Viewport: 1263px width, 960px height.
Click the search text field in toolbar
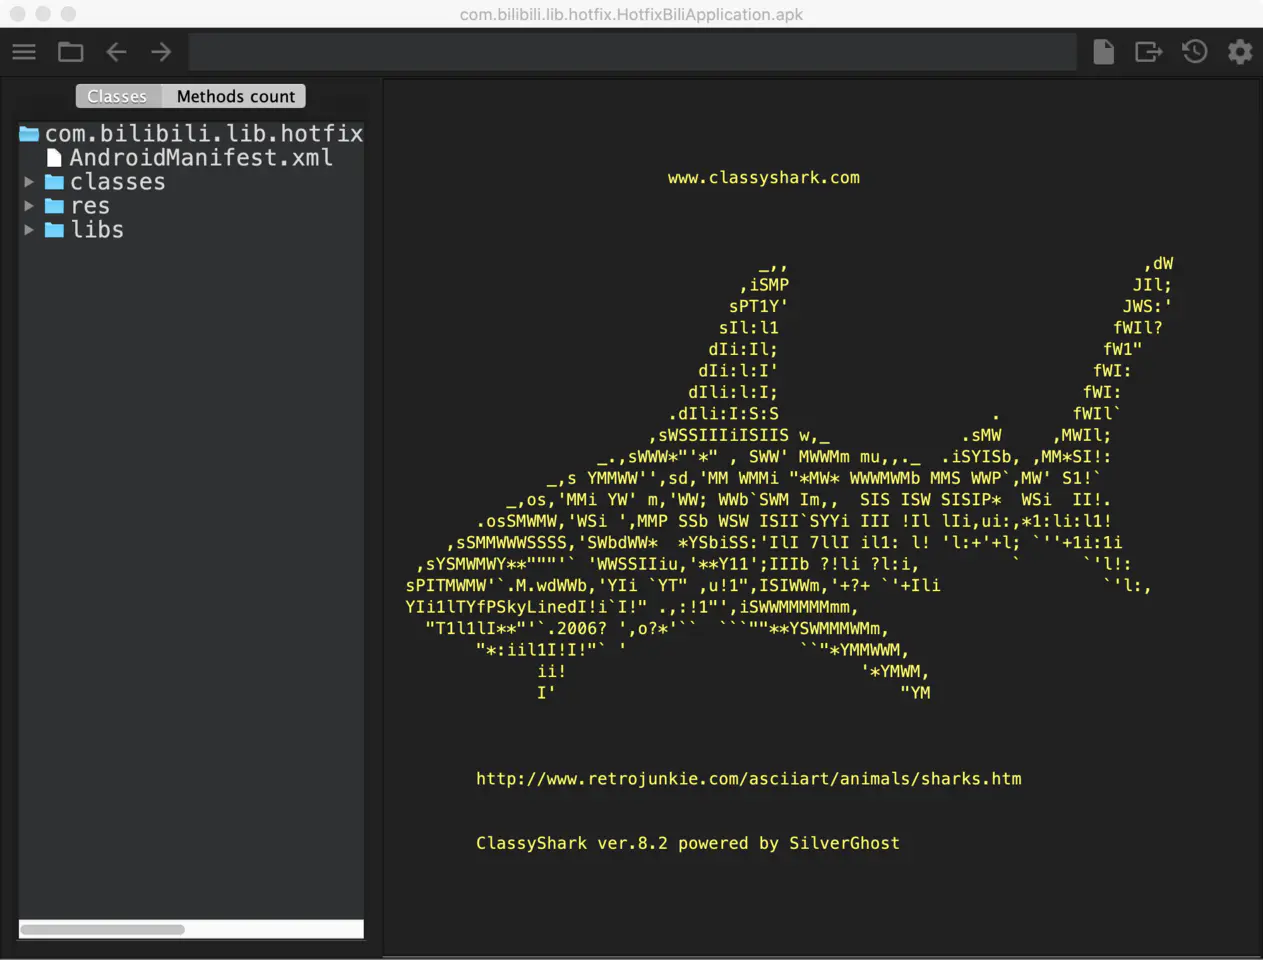coord(633,52)
